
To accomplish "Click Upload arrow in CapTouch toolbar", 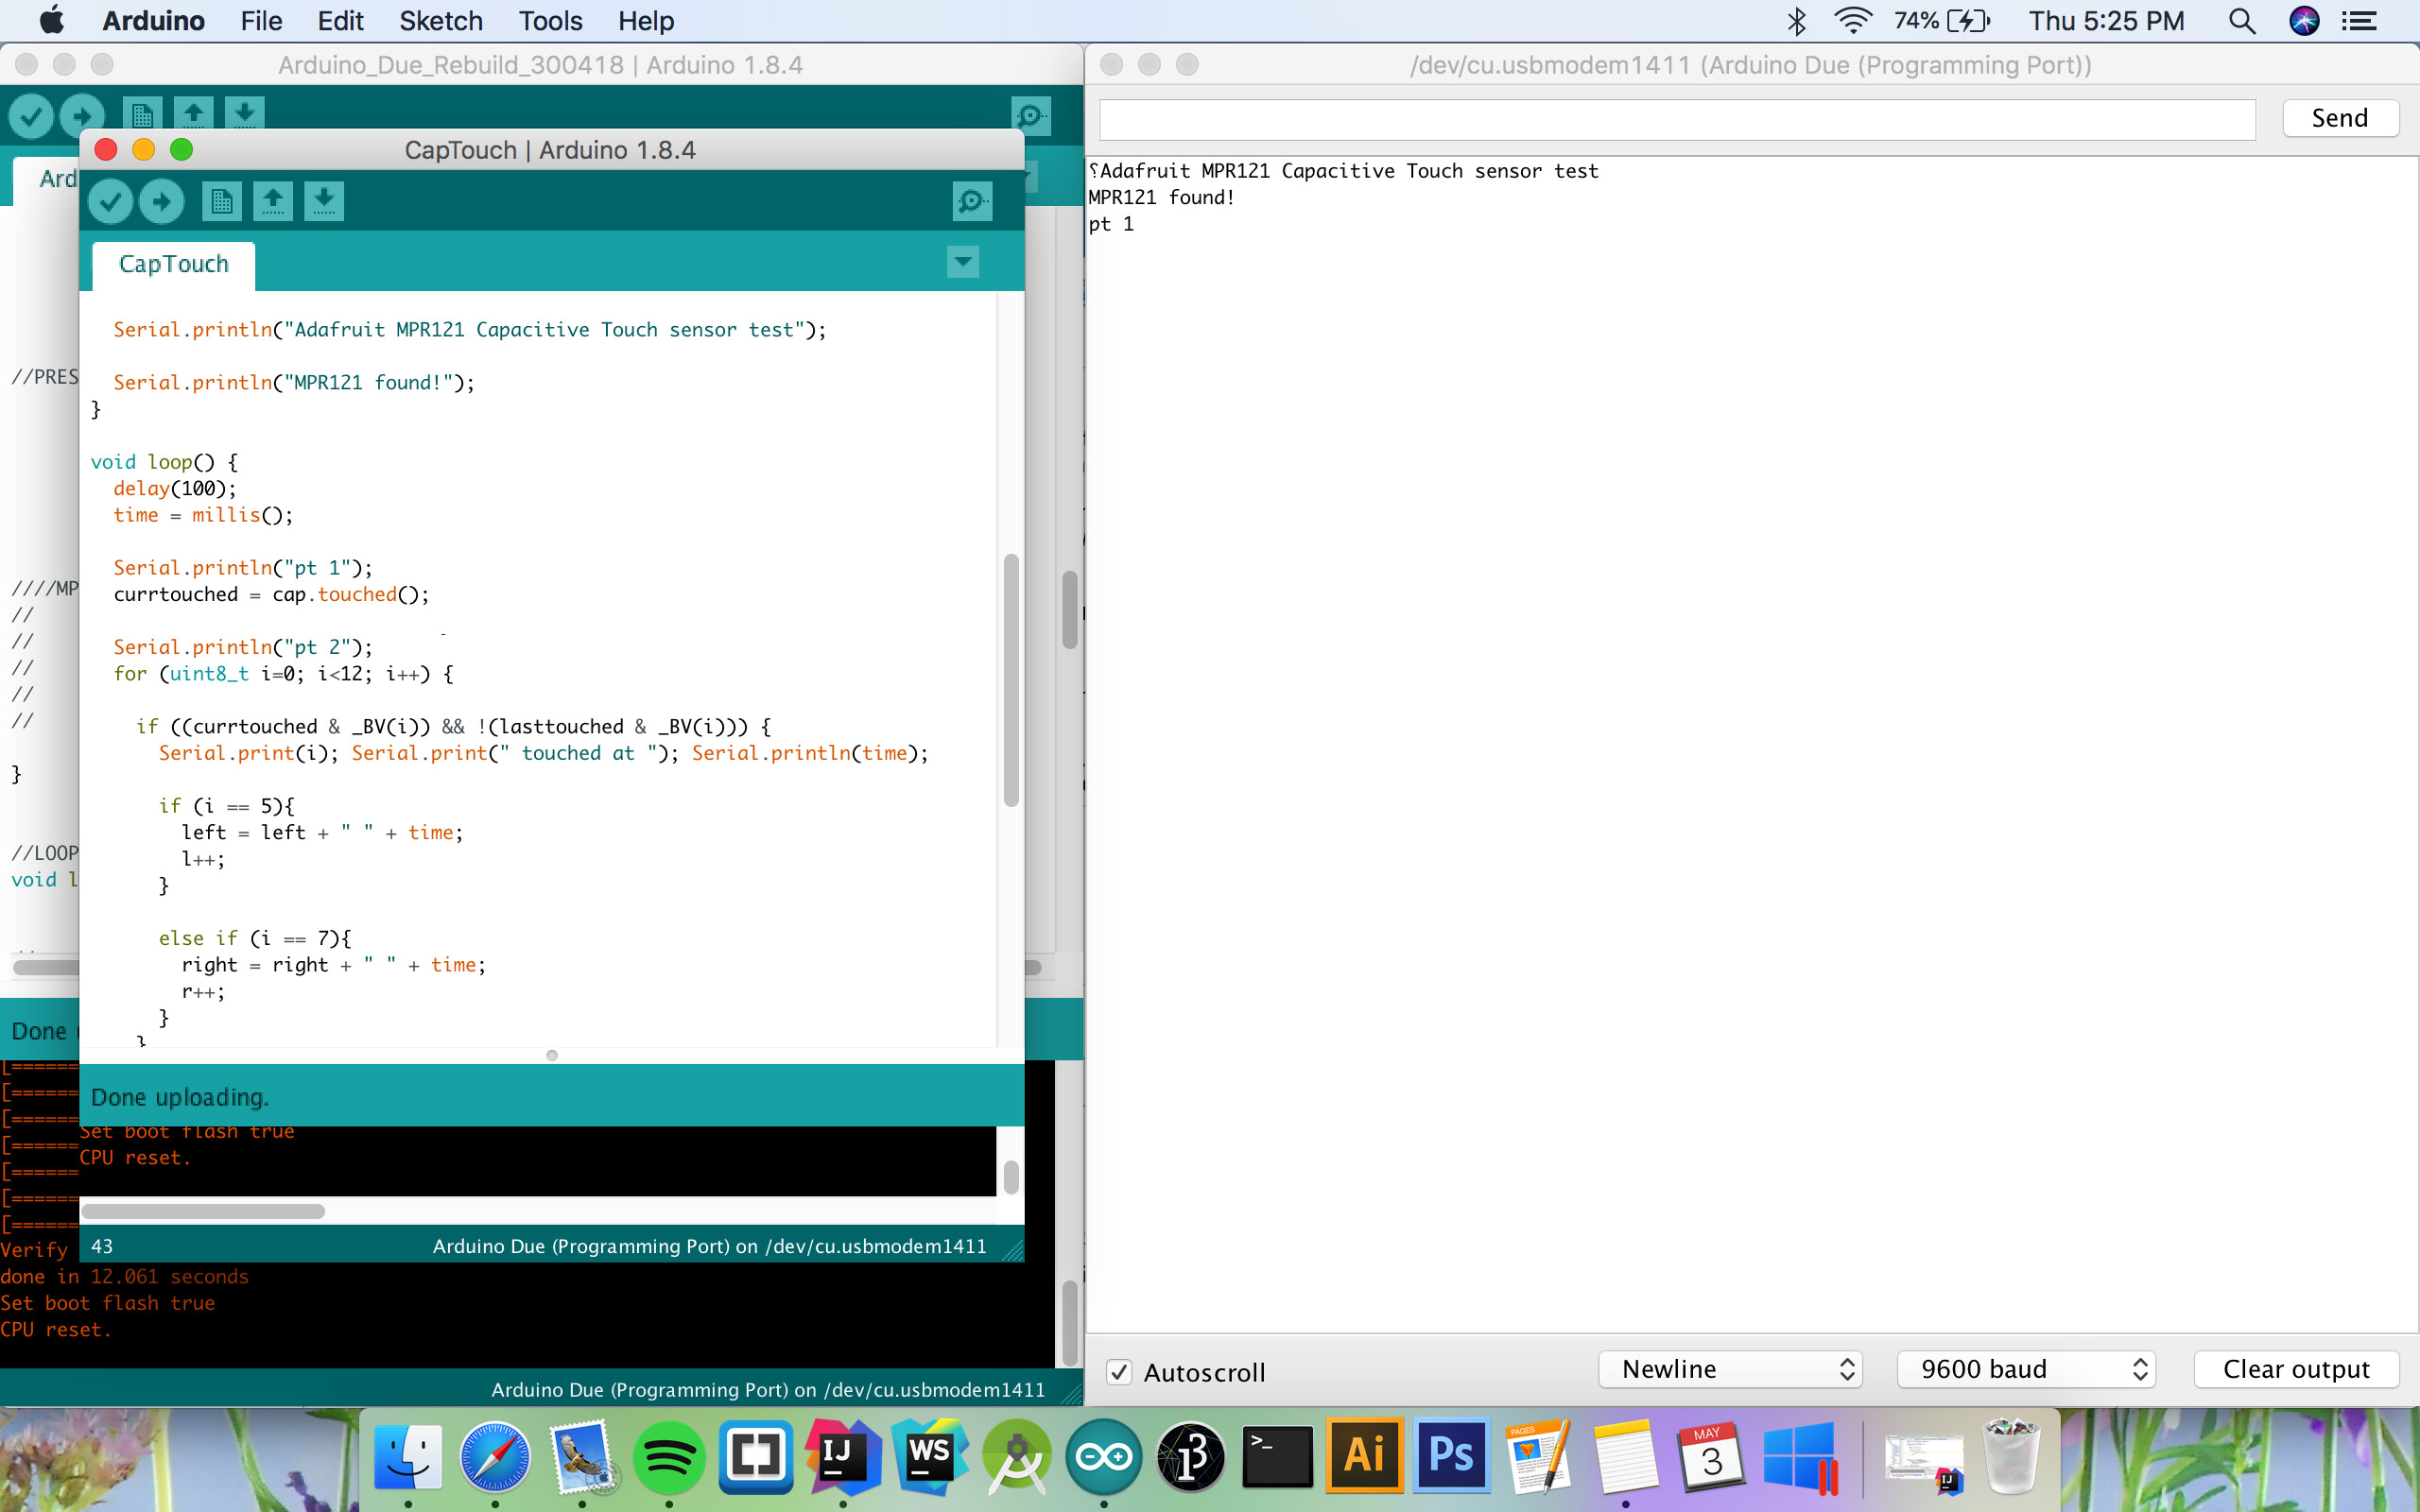I will [x=161, y=202].
